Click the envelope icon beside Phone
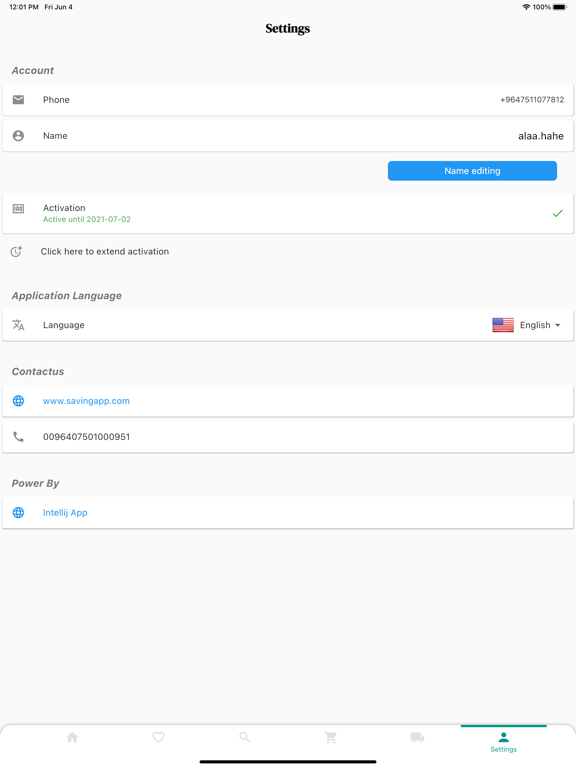This screenshot has height=768, width=576. 18,100
